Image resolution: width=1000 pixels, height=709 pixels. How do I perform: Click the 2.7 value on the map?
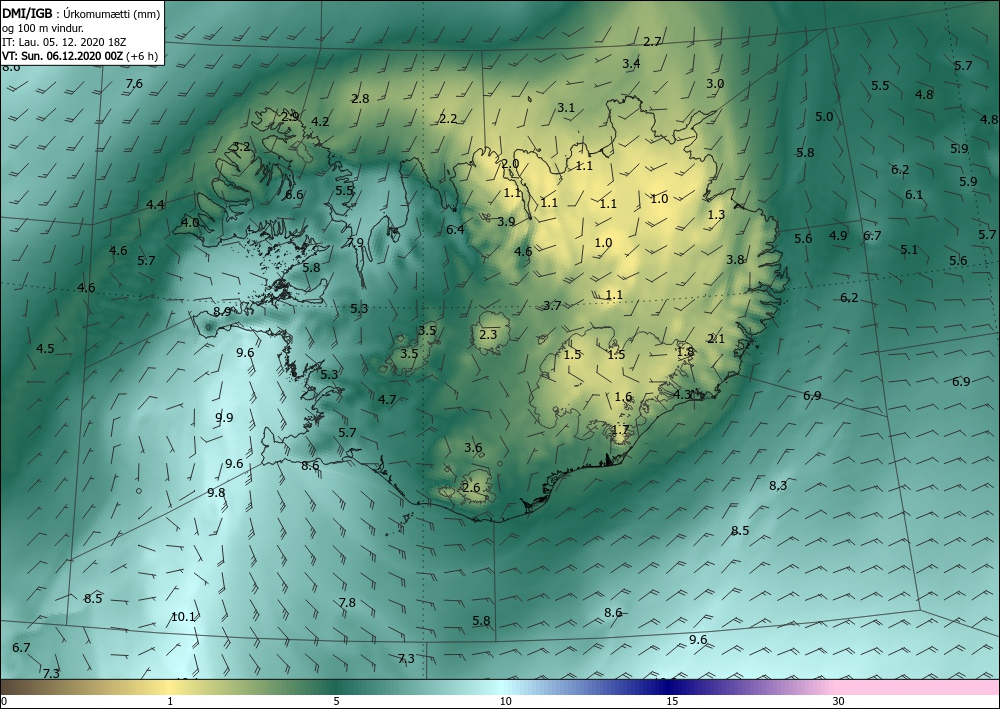coord(652,42)
